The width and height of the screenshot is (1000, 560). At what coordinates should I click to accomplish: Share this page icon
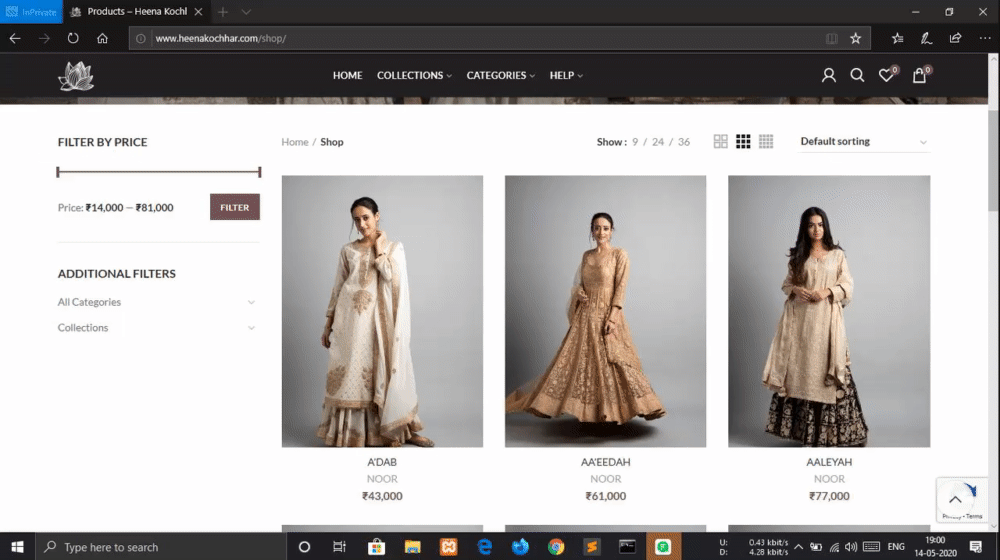coord(955,38)
